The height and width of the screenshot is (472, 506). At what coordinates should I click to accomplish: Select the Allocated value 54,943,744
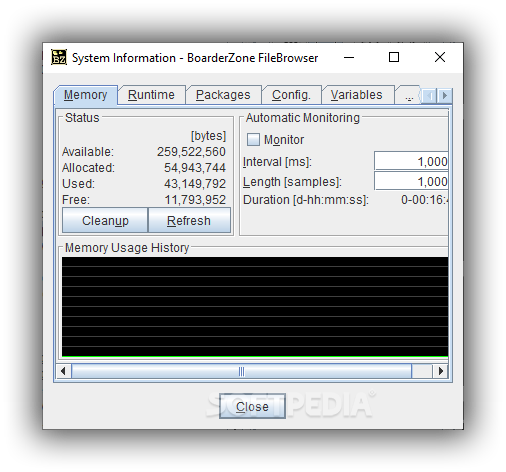[195, 168]
